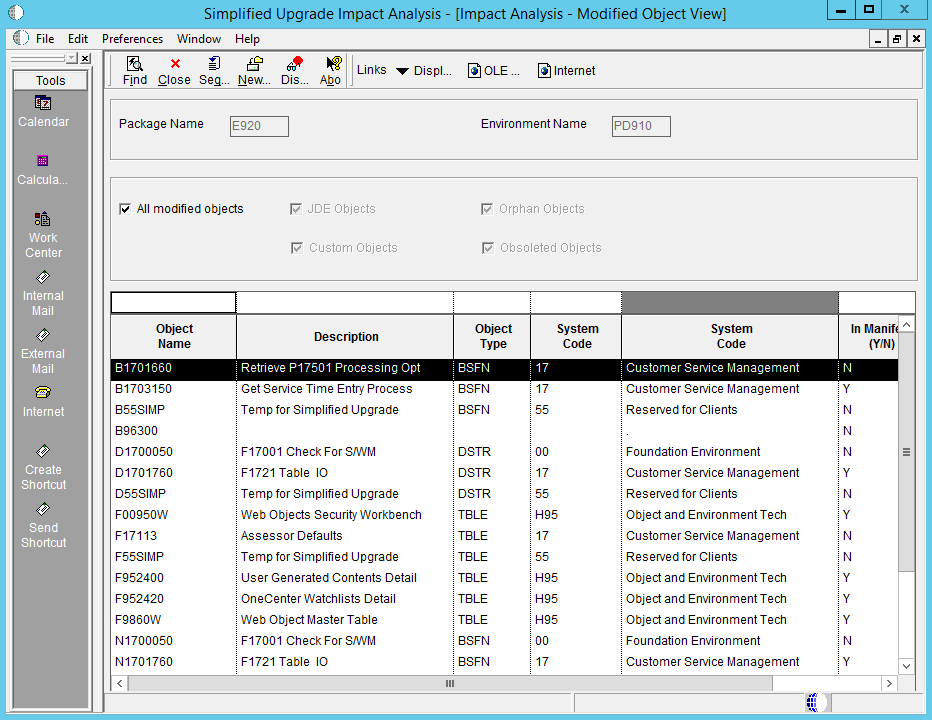Screen dimensions: 932x720
Task: Click the Create Shortcut icon
Action: pos(43,466)
